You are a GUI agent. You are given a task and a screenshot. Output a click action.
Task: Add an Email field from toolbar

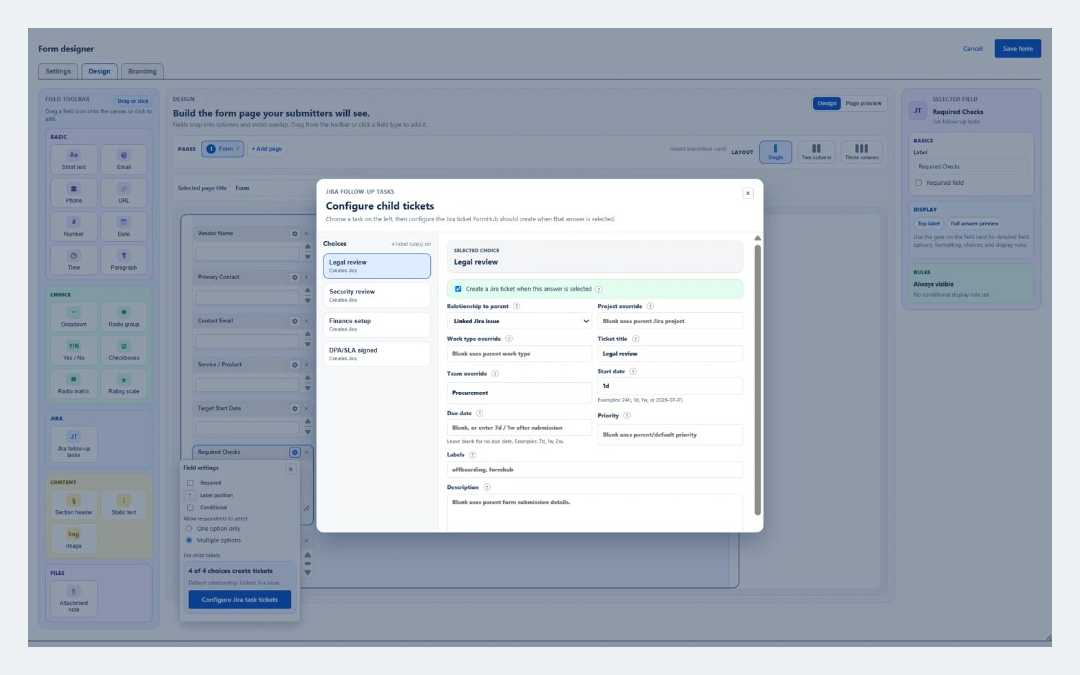123,159
